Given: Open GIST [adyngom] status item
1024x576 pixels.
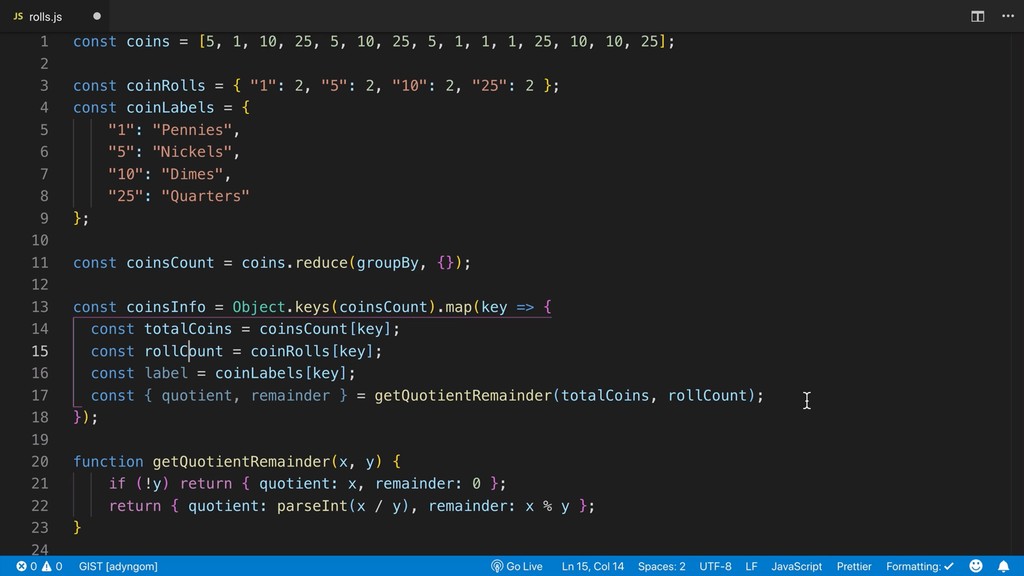Looking at the screenshot, I should point(118,566).
